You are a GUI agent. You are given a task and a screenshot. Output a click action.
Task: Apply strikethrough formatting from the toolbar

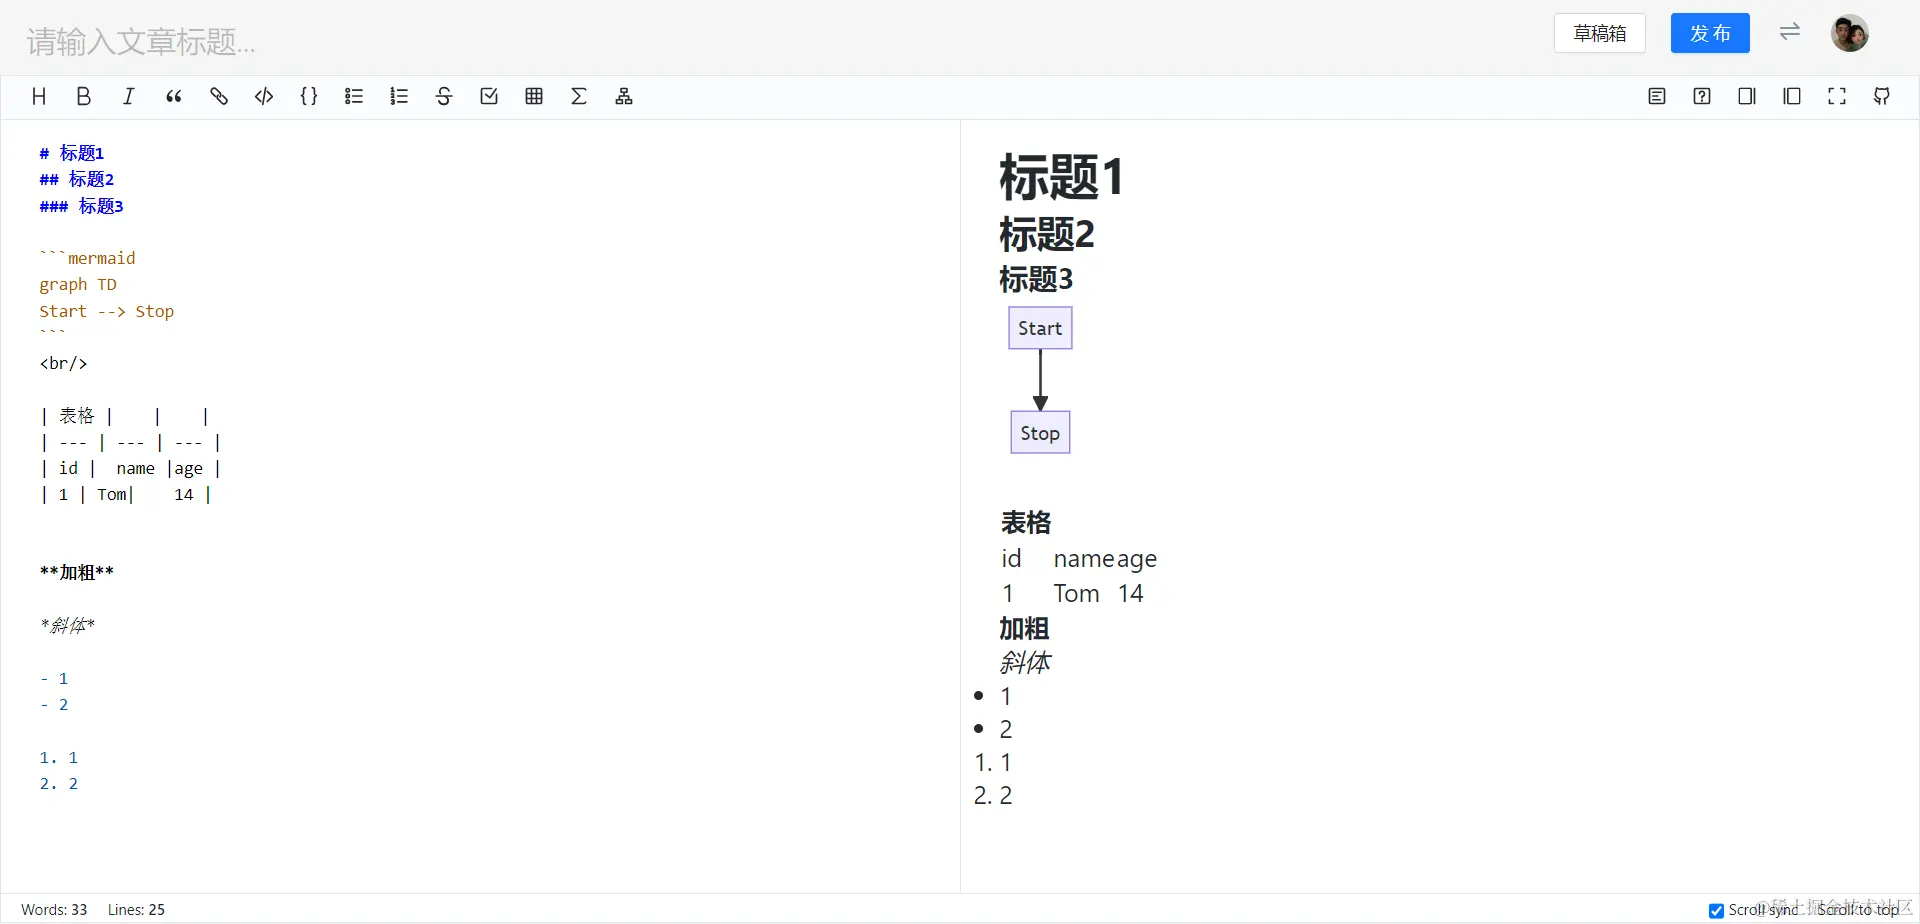pyautogui.click(x=444, y=96)
